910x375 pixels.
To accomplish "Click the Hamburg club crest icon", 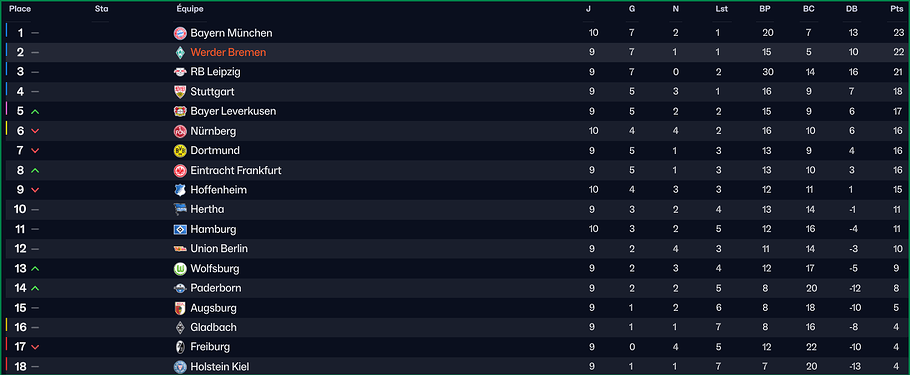I will 180,229.
